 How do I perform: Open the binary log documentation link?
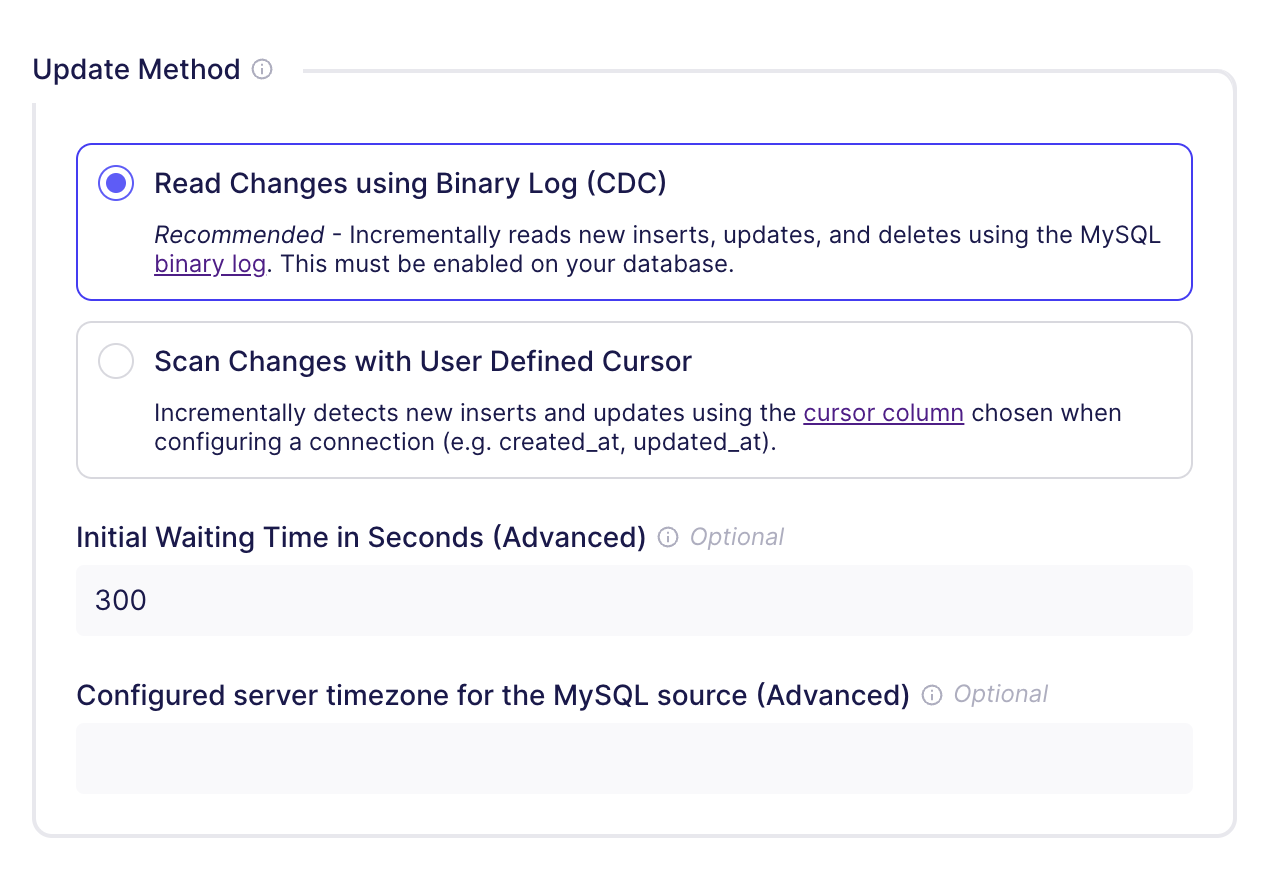pos(210,265)
